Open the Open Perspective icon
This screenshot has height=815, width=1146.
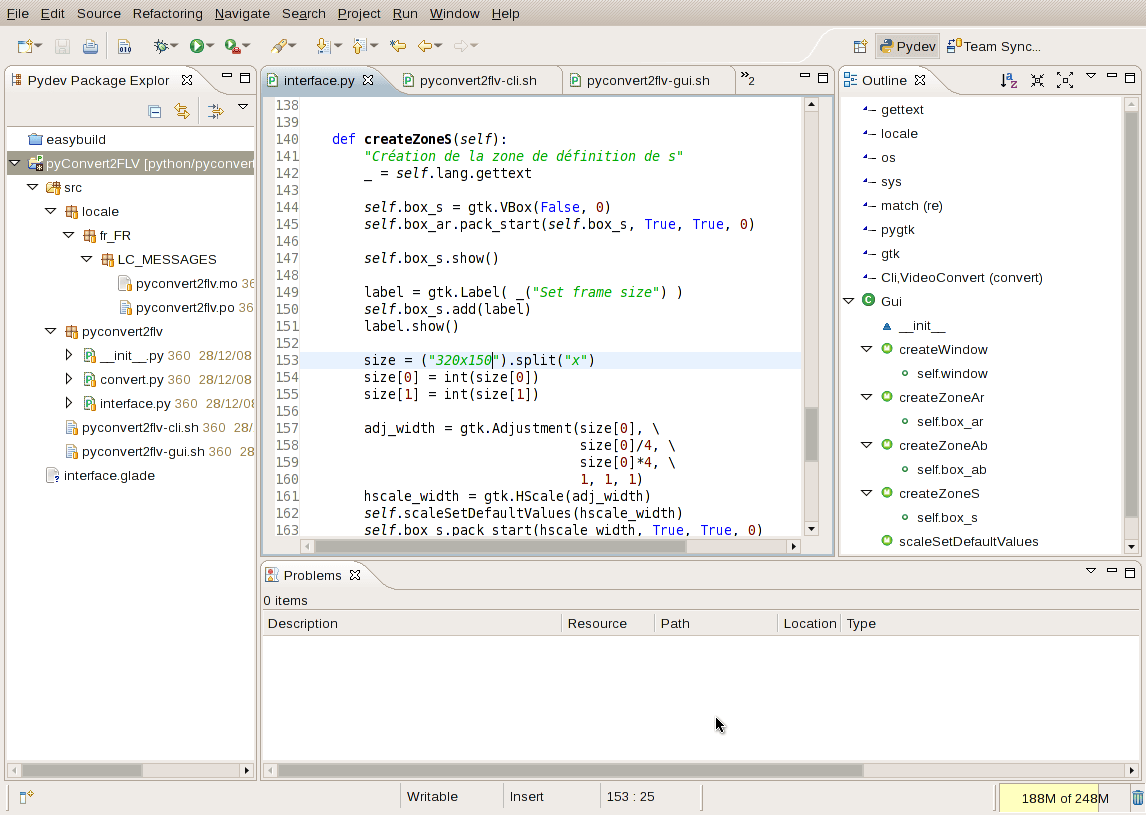(x=859, y=46)
